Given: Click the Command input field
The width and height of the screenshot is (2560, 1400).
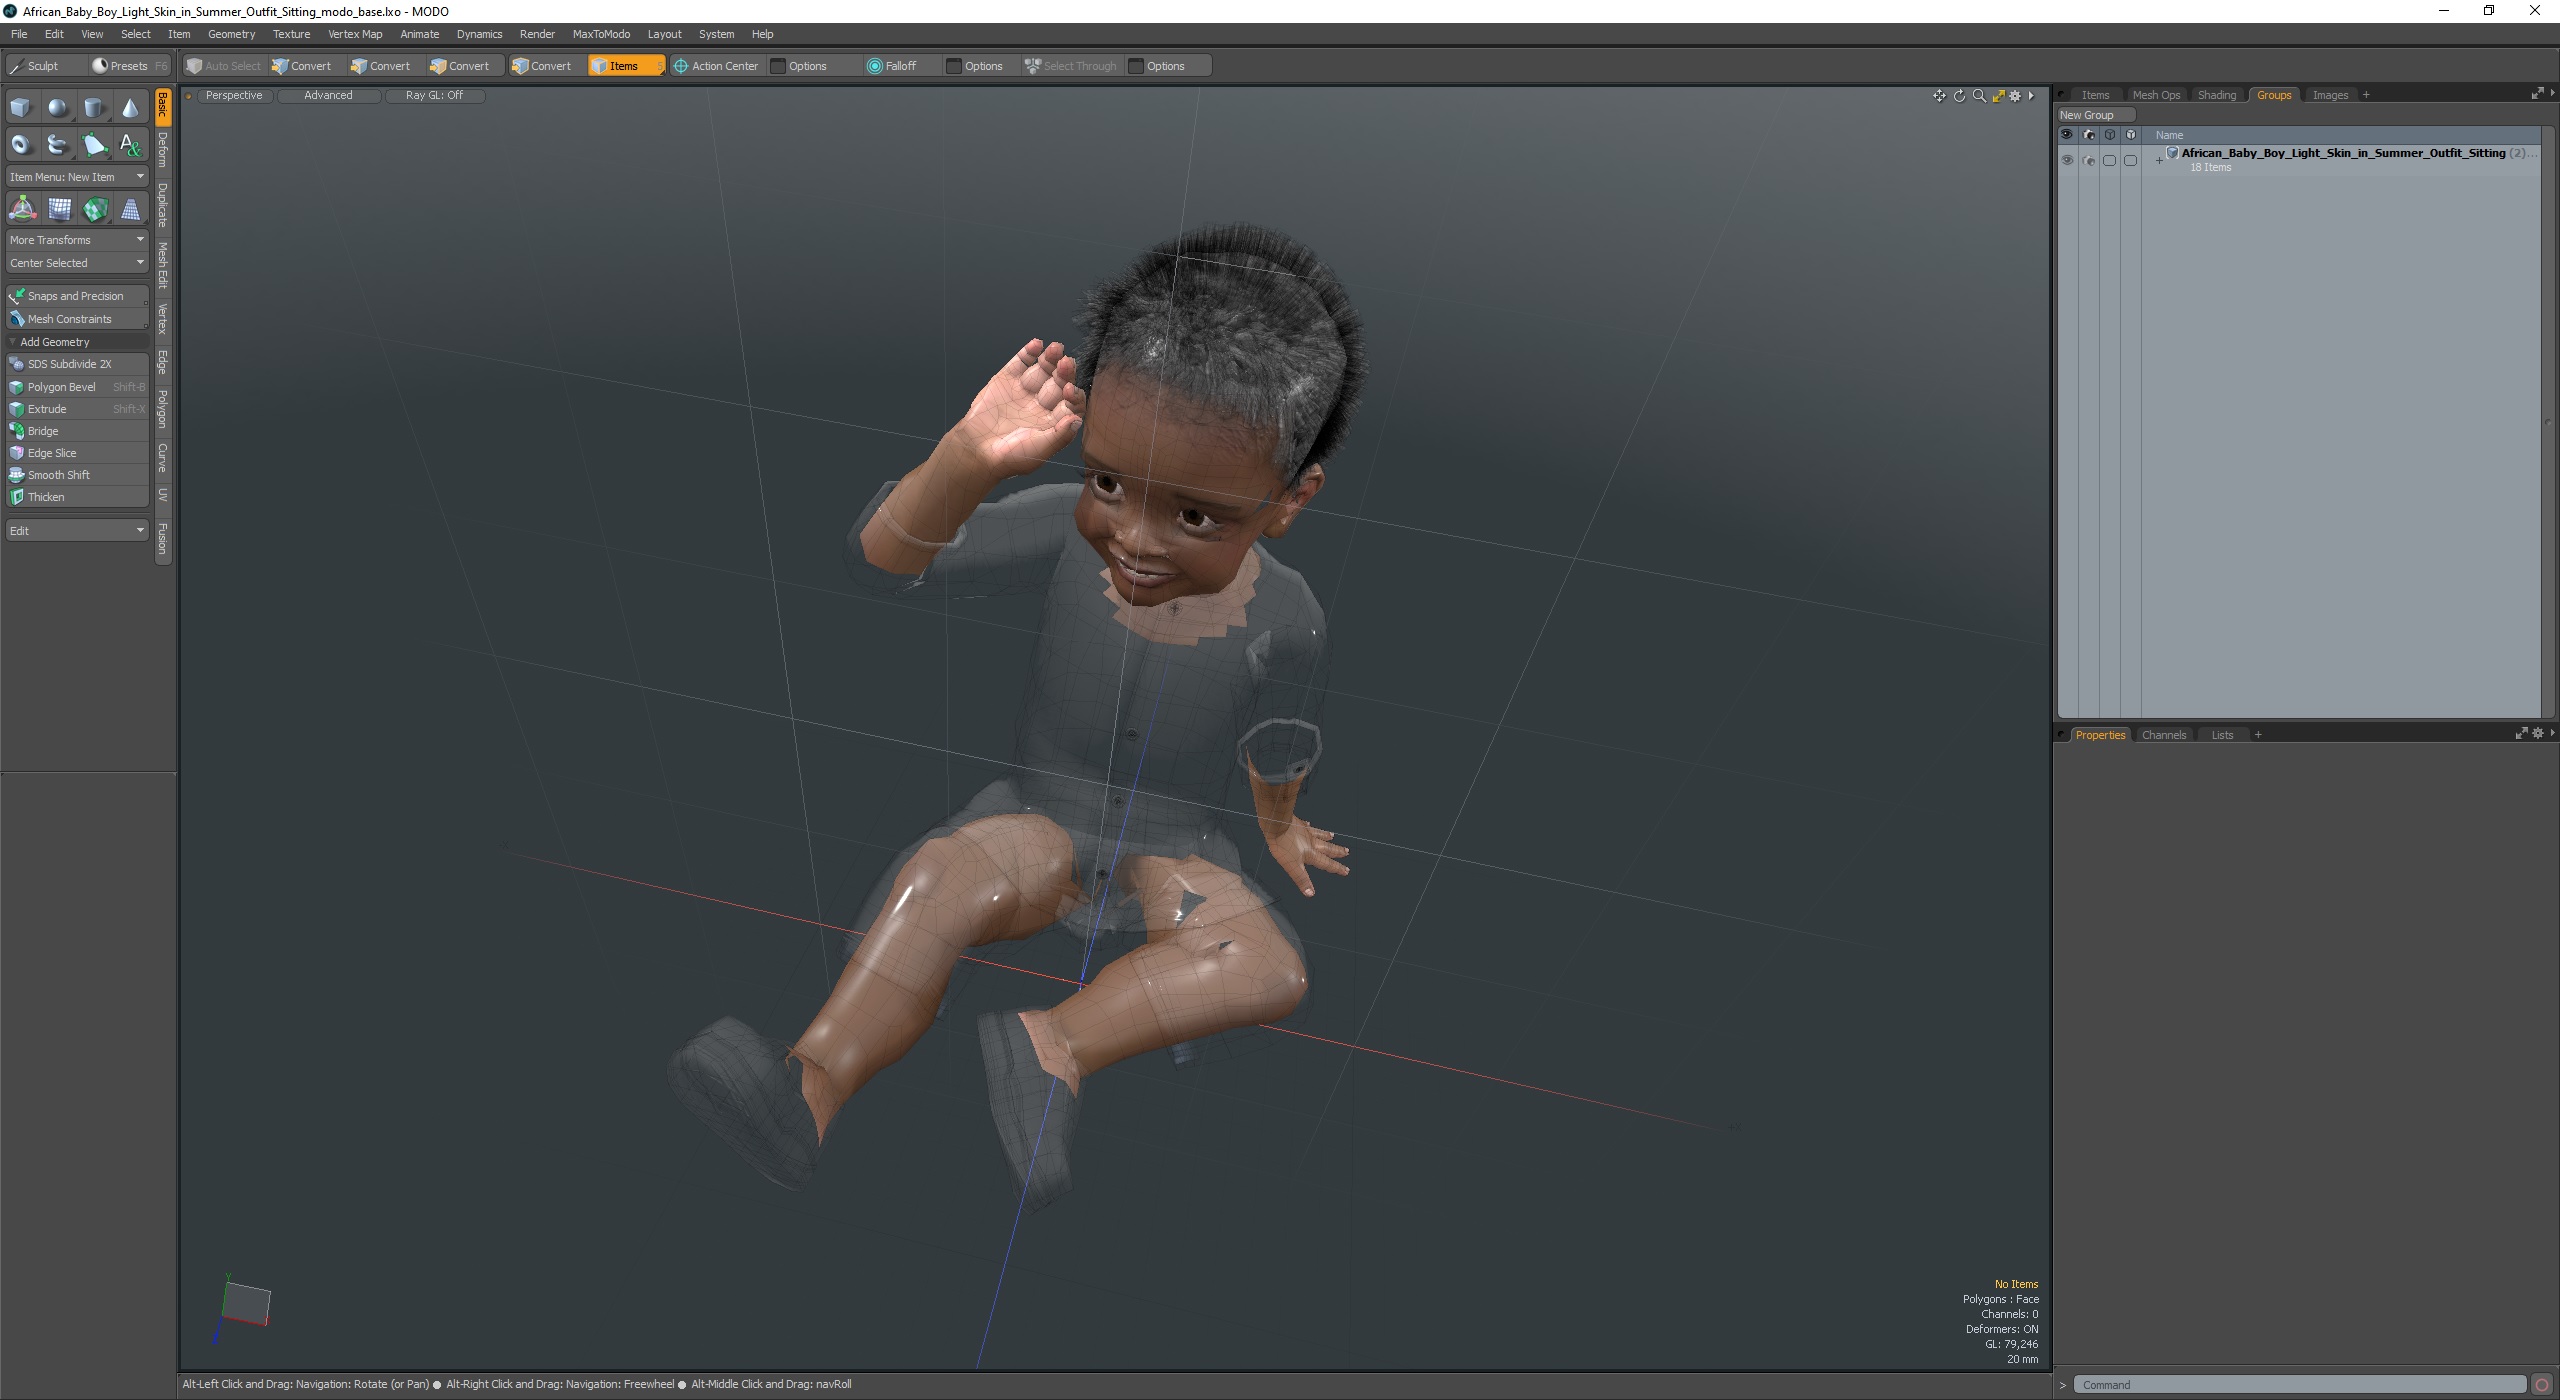Looking at the screenshot, I should click(x=2300, y=1385).
